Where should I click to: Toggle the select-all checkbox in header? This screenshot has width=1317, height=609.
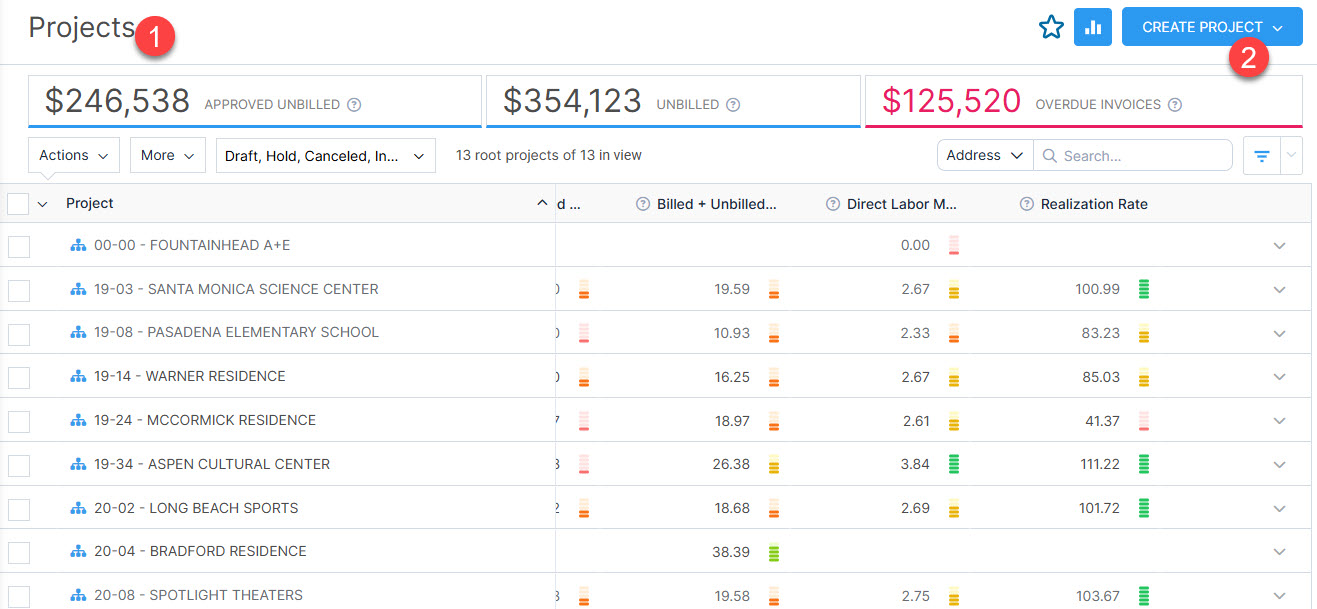point(18,204)
